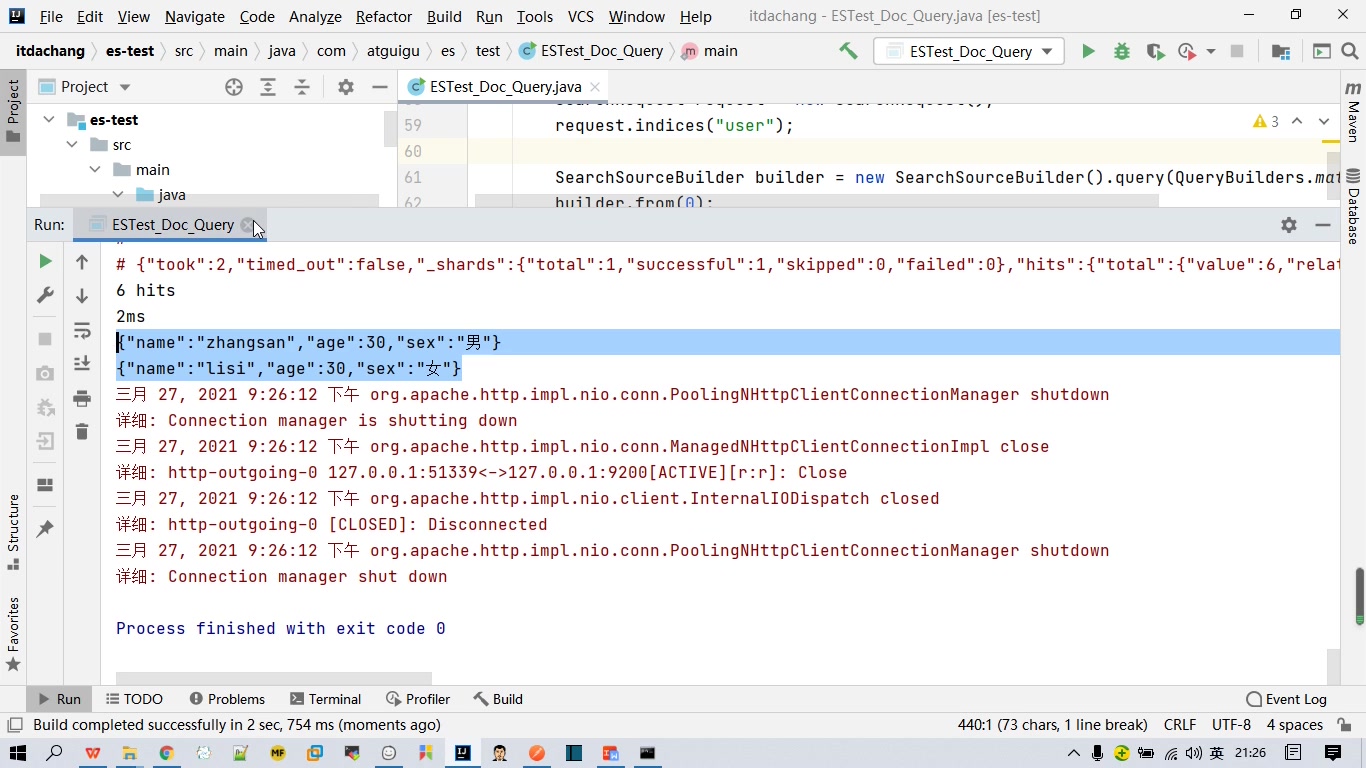Debug ESTest_Doc_Query using the bug icon

1121,51
